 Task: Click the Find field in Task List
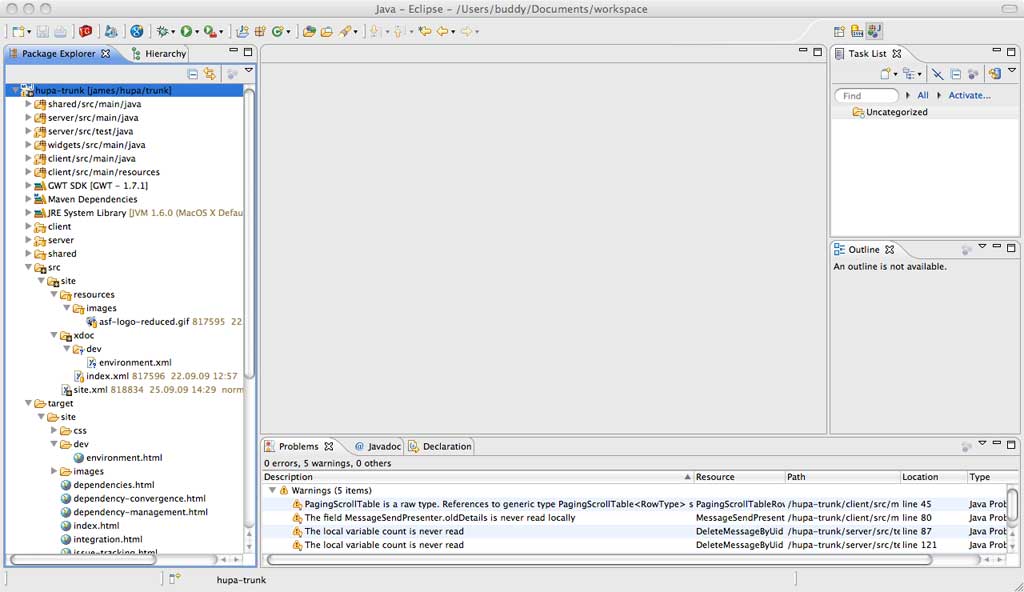866,96
